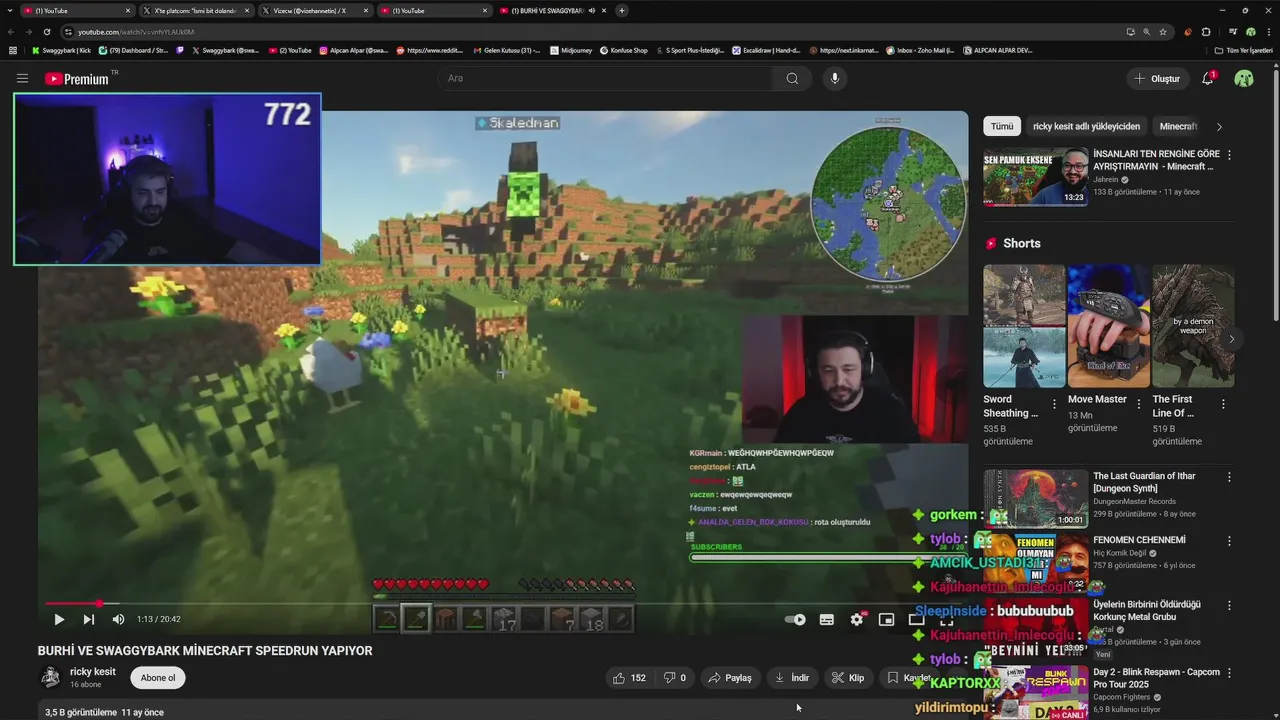The width and height of the screenshot is (1280, 720).
Task: Open the Konfuse Shop bookmark
Action: 624,50
